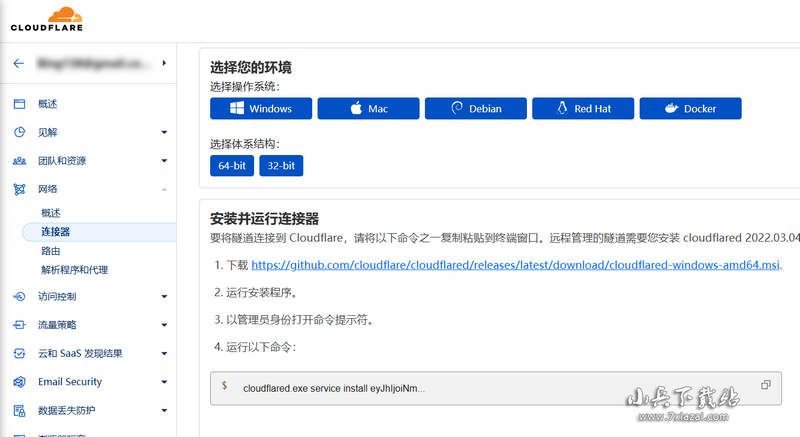Image resolution: width=800 pixels, height=437 pixels.
Task: Click the Cloudflare logo
Action: pyautogui.click(x=46, y=20)
